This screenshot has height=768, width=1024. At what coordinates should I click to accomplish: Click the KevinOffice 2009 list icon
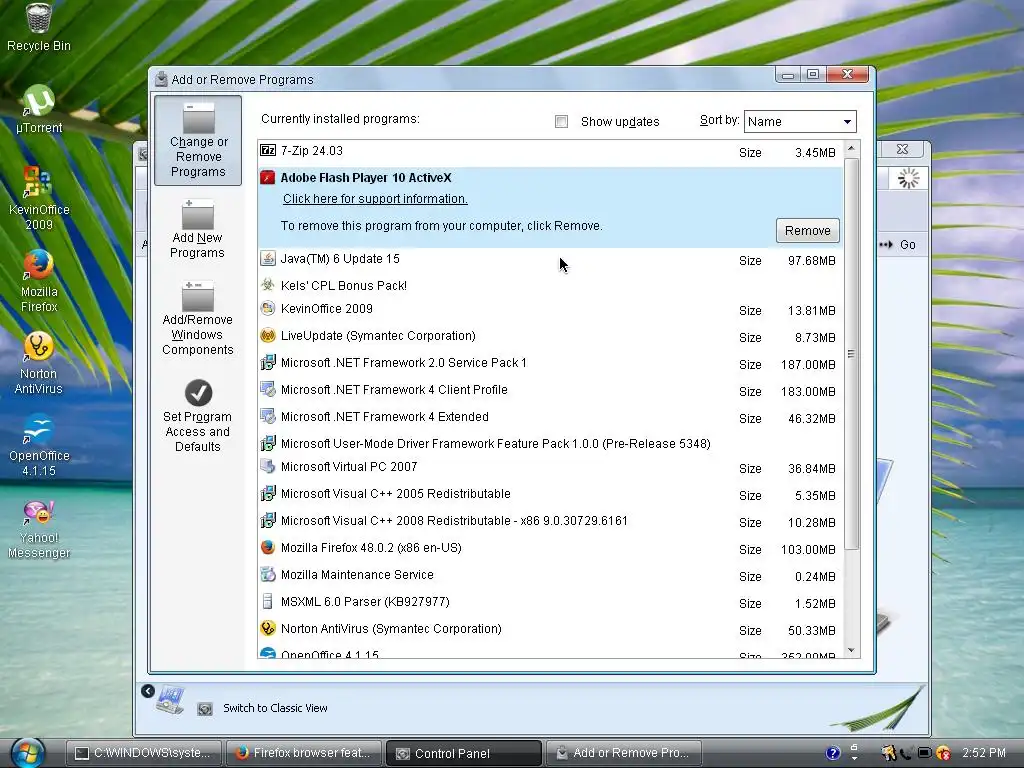[x=268, y=308]
